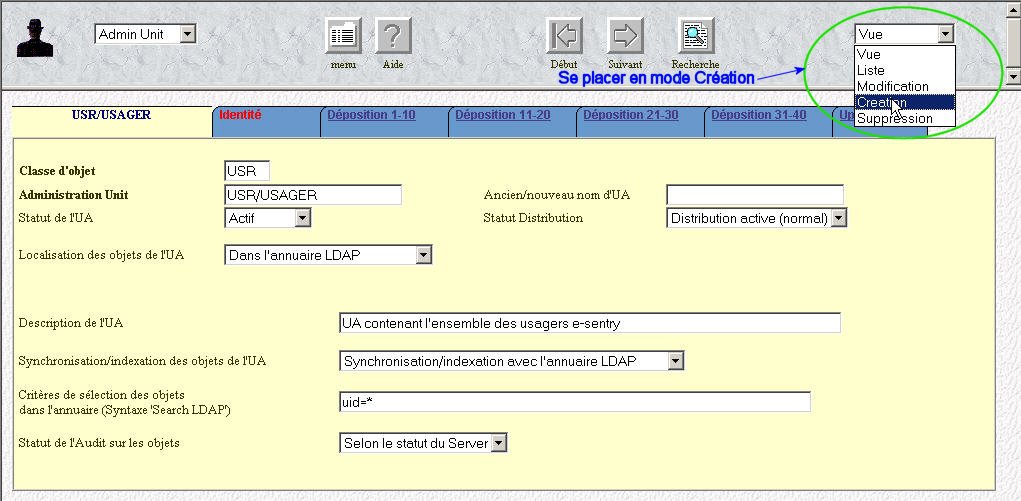Open the Statut de l'UA Actif dropdown
Viewport: 1021px width, 501px height.
[268, 218]
